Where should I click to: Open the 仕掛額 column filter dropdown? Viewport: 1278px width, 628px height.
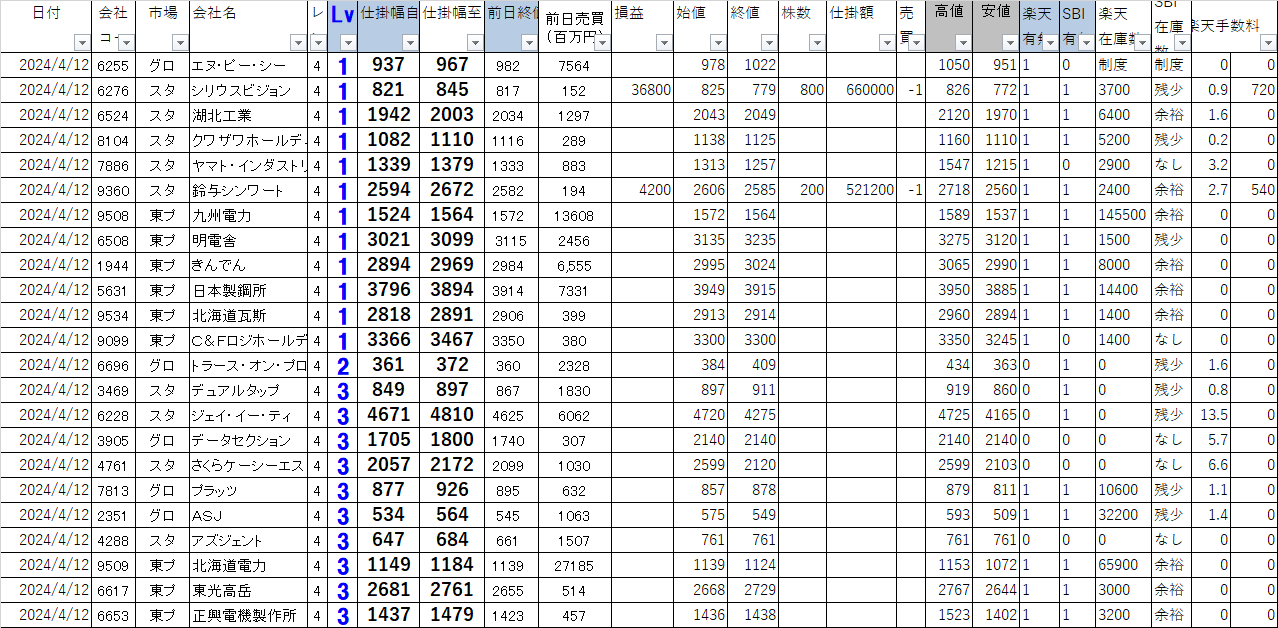point(887,43)
